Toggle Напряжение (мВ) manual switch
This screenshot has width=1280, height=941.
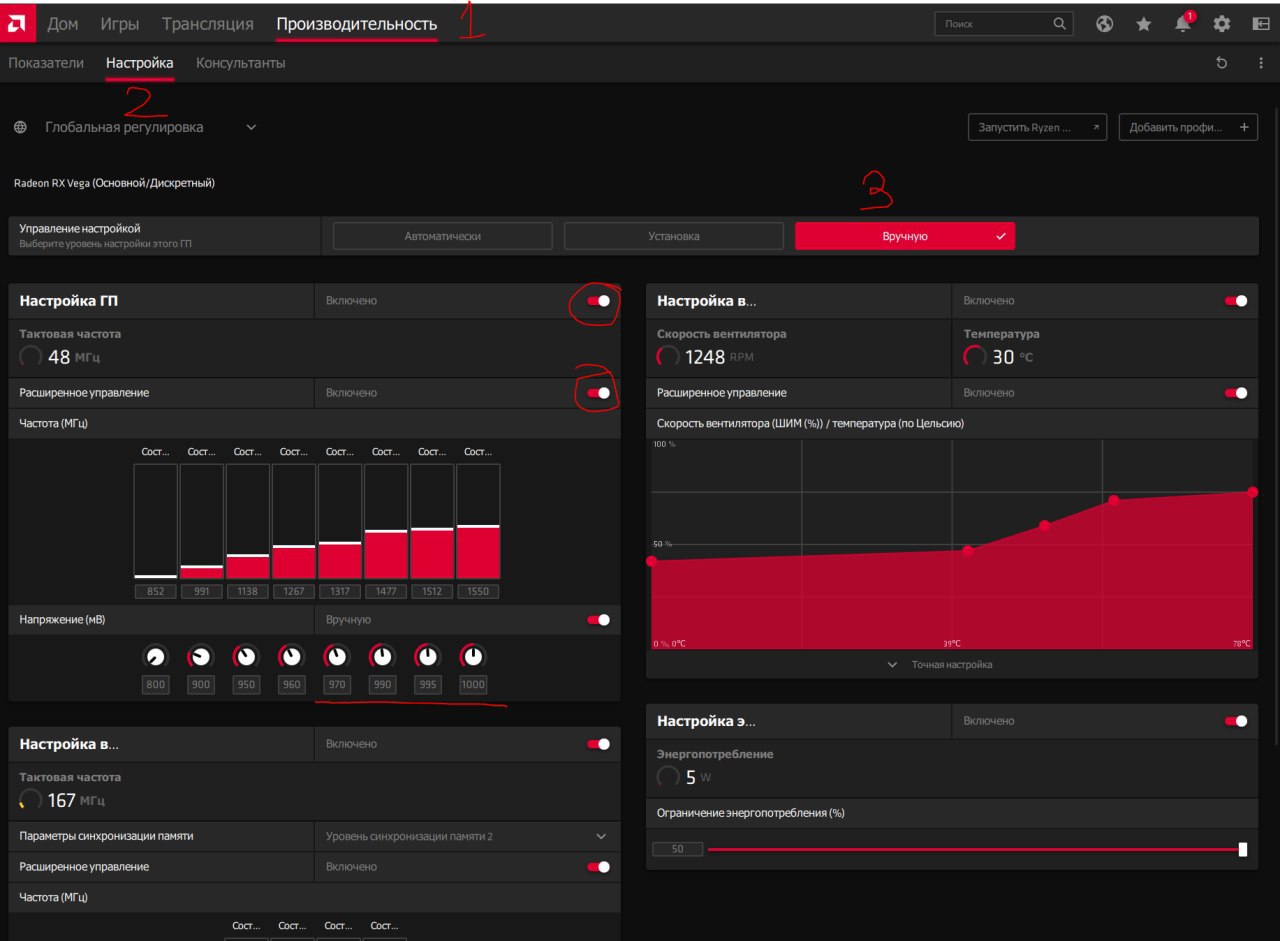coord(598,620)
